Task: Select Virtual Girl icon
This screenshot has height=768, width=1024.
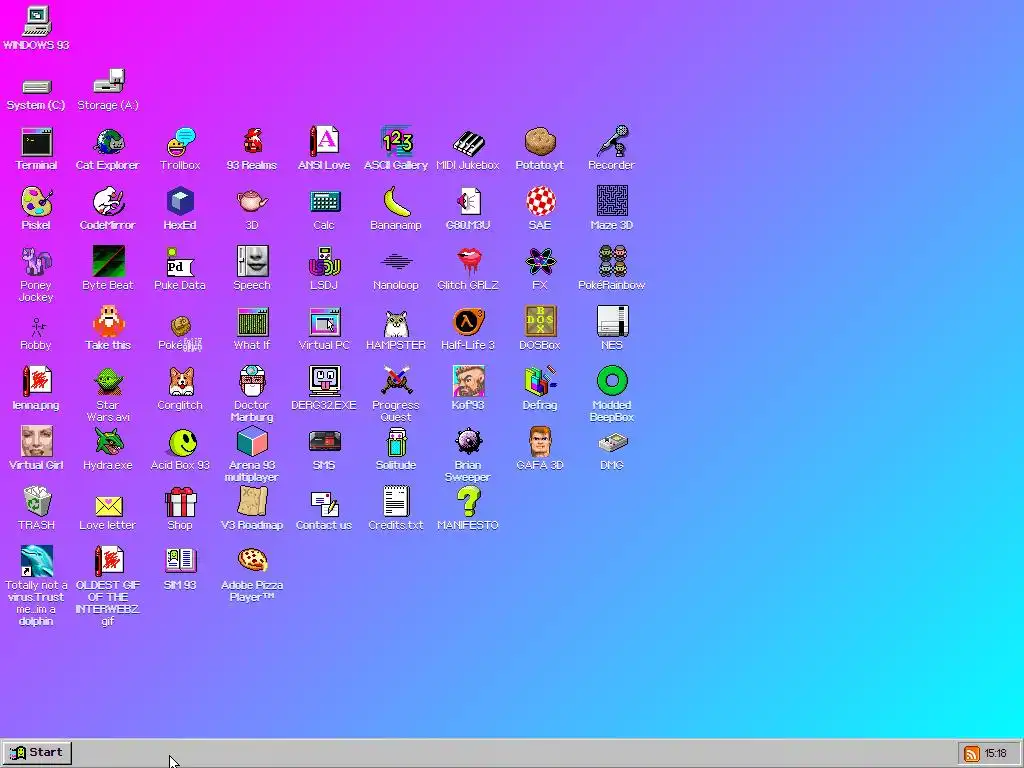Action: [x=37, y=441]
